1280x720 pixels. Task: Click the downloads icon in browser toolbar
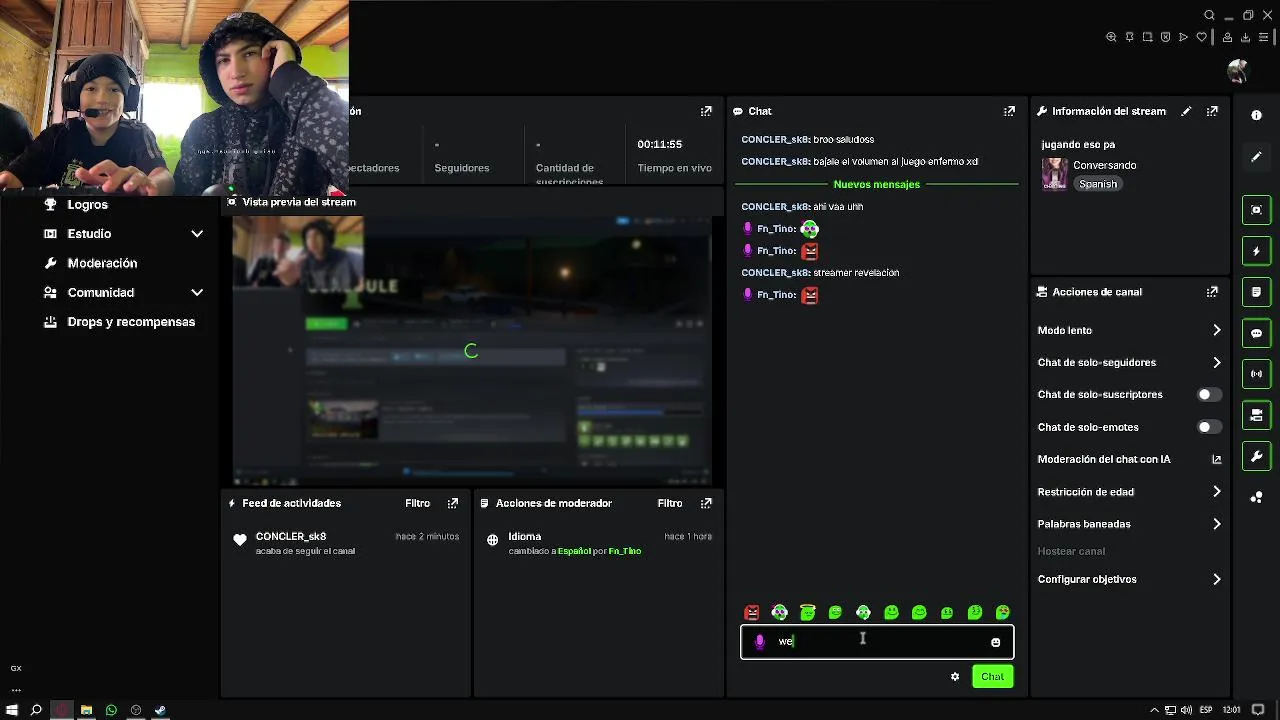click(1246, 37)
